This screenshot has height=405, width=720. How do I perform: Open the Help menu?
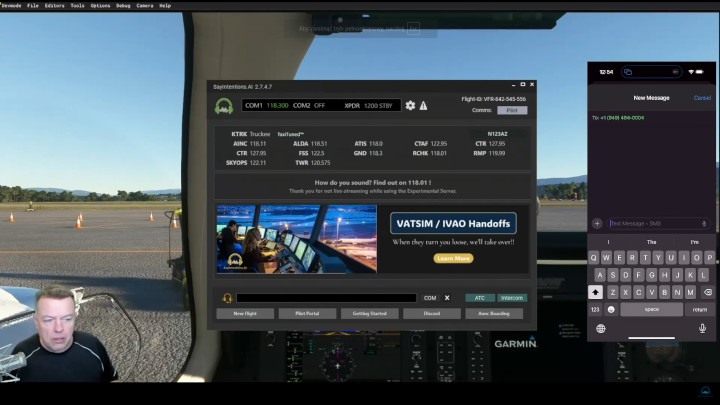pos(165,6)
